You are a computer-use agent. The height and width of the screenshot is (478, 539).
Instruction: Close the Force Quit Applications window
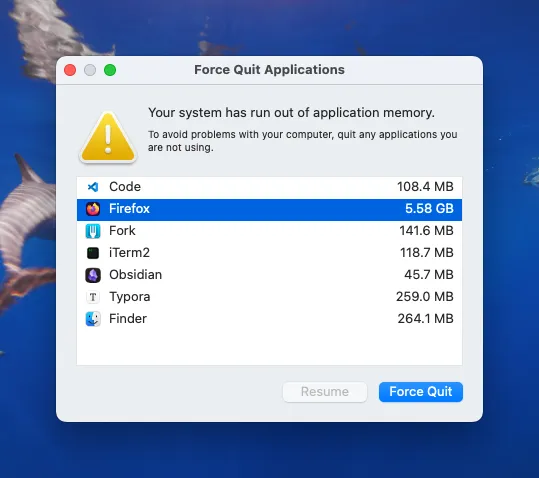[x=70, y=70]
